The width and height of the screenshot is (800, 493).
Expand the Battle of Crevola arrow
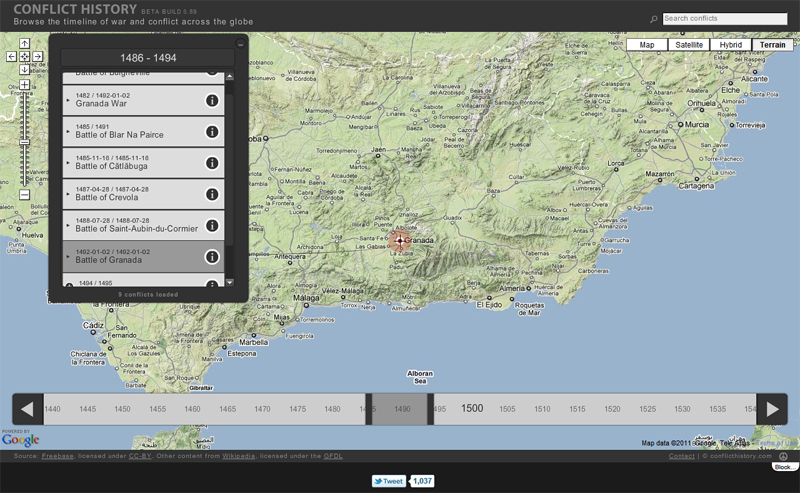pos(68,194)
